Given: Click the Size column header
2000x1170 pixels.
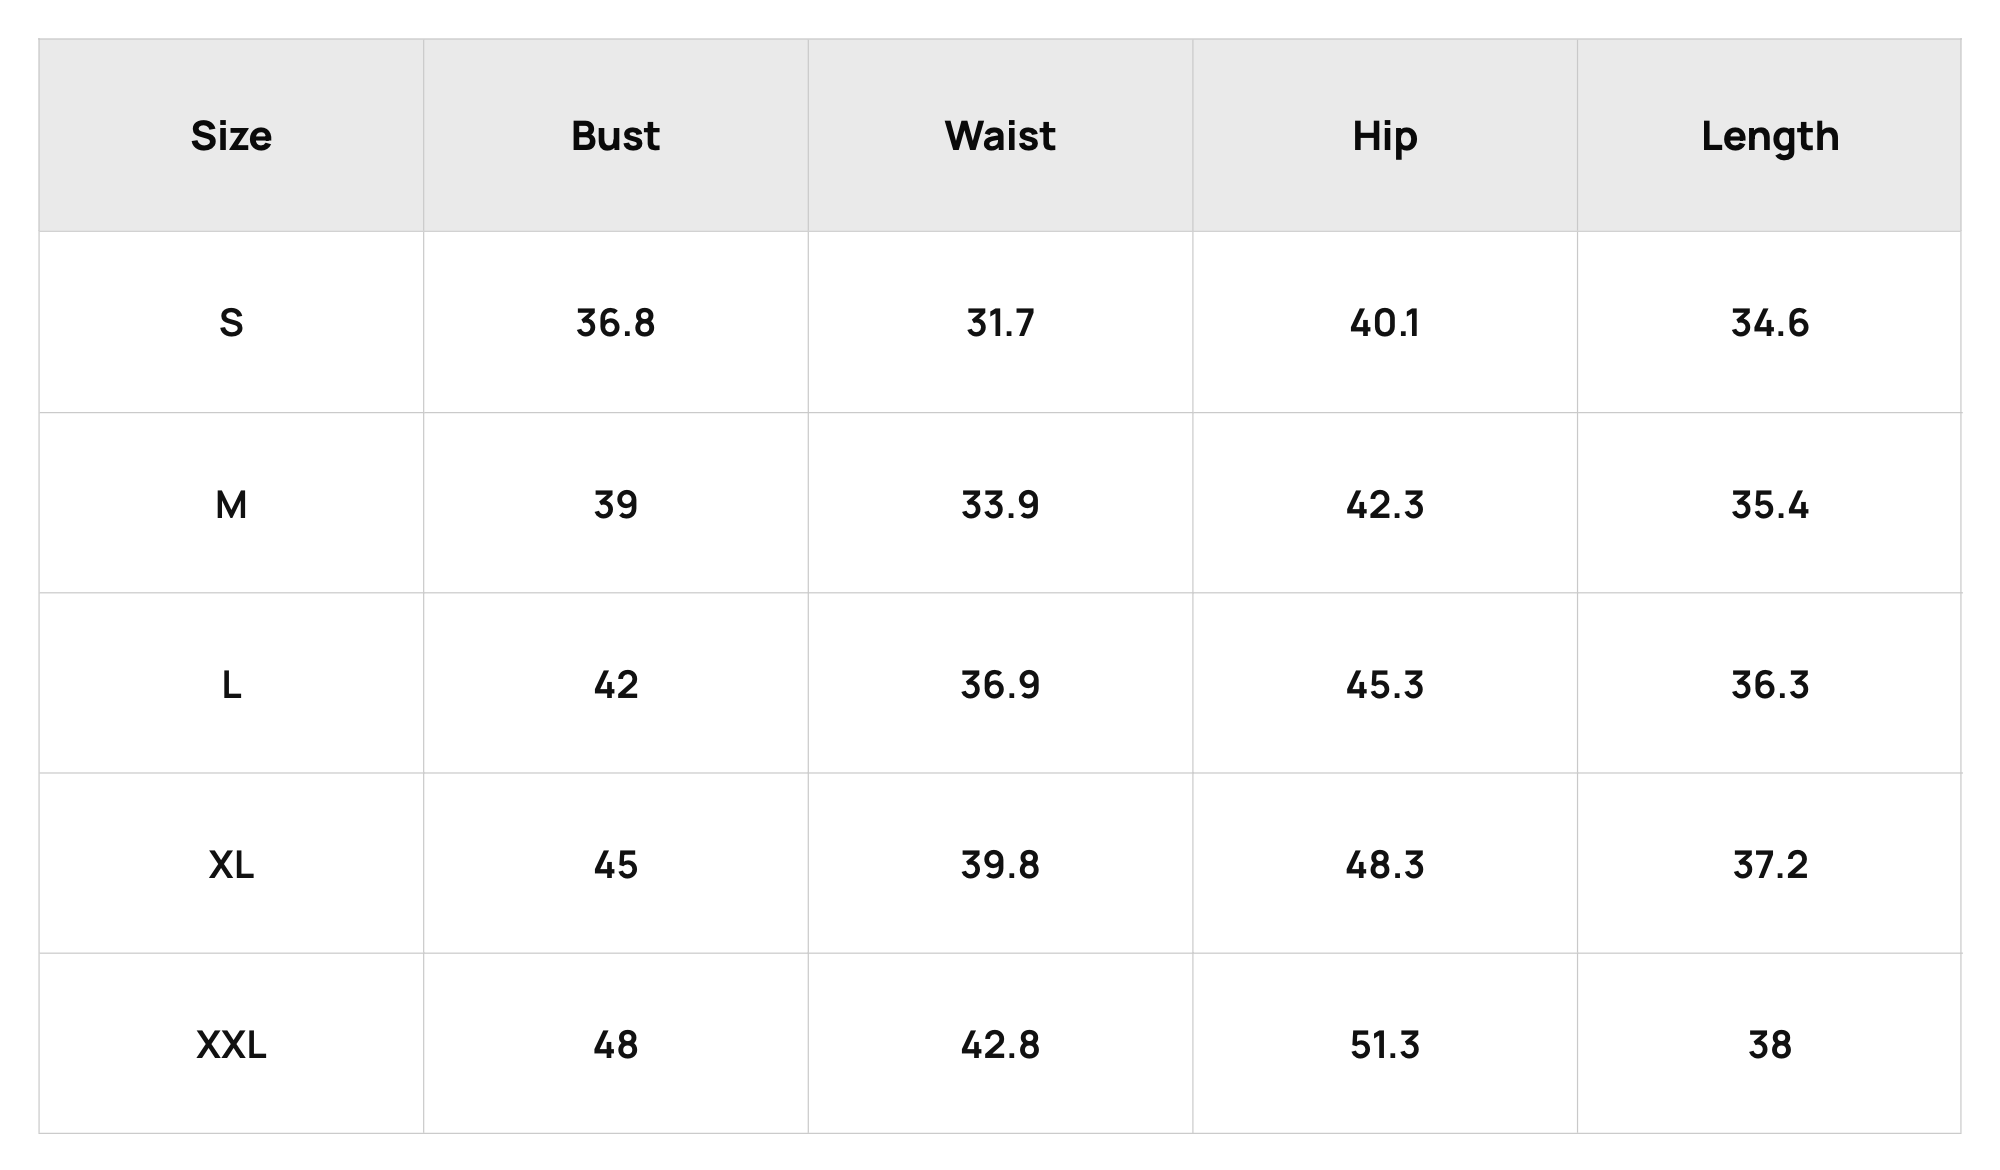Looking at the screenshot, I should point(231,136).
